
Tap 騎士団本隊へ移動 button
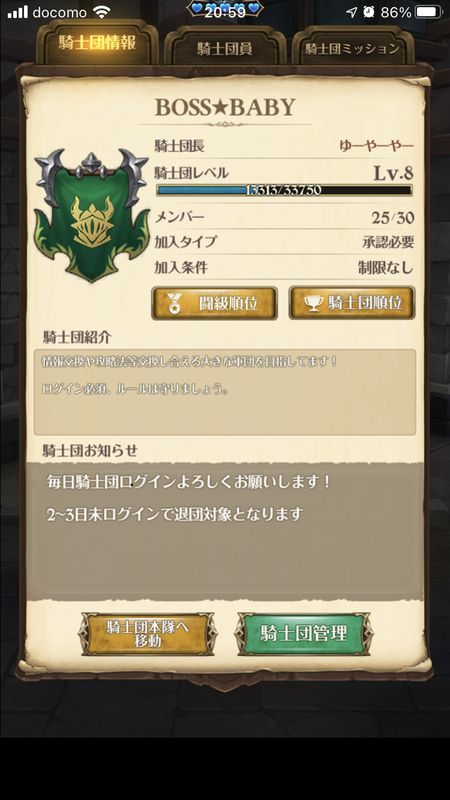(x=147, y=634)
